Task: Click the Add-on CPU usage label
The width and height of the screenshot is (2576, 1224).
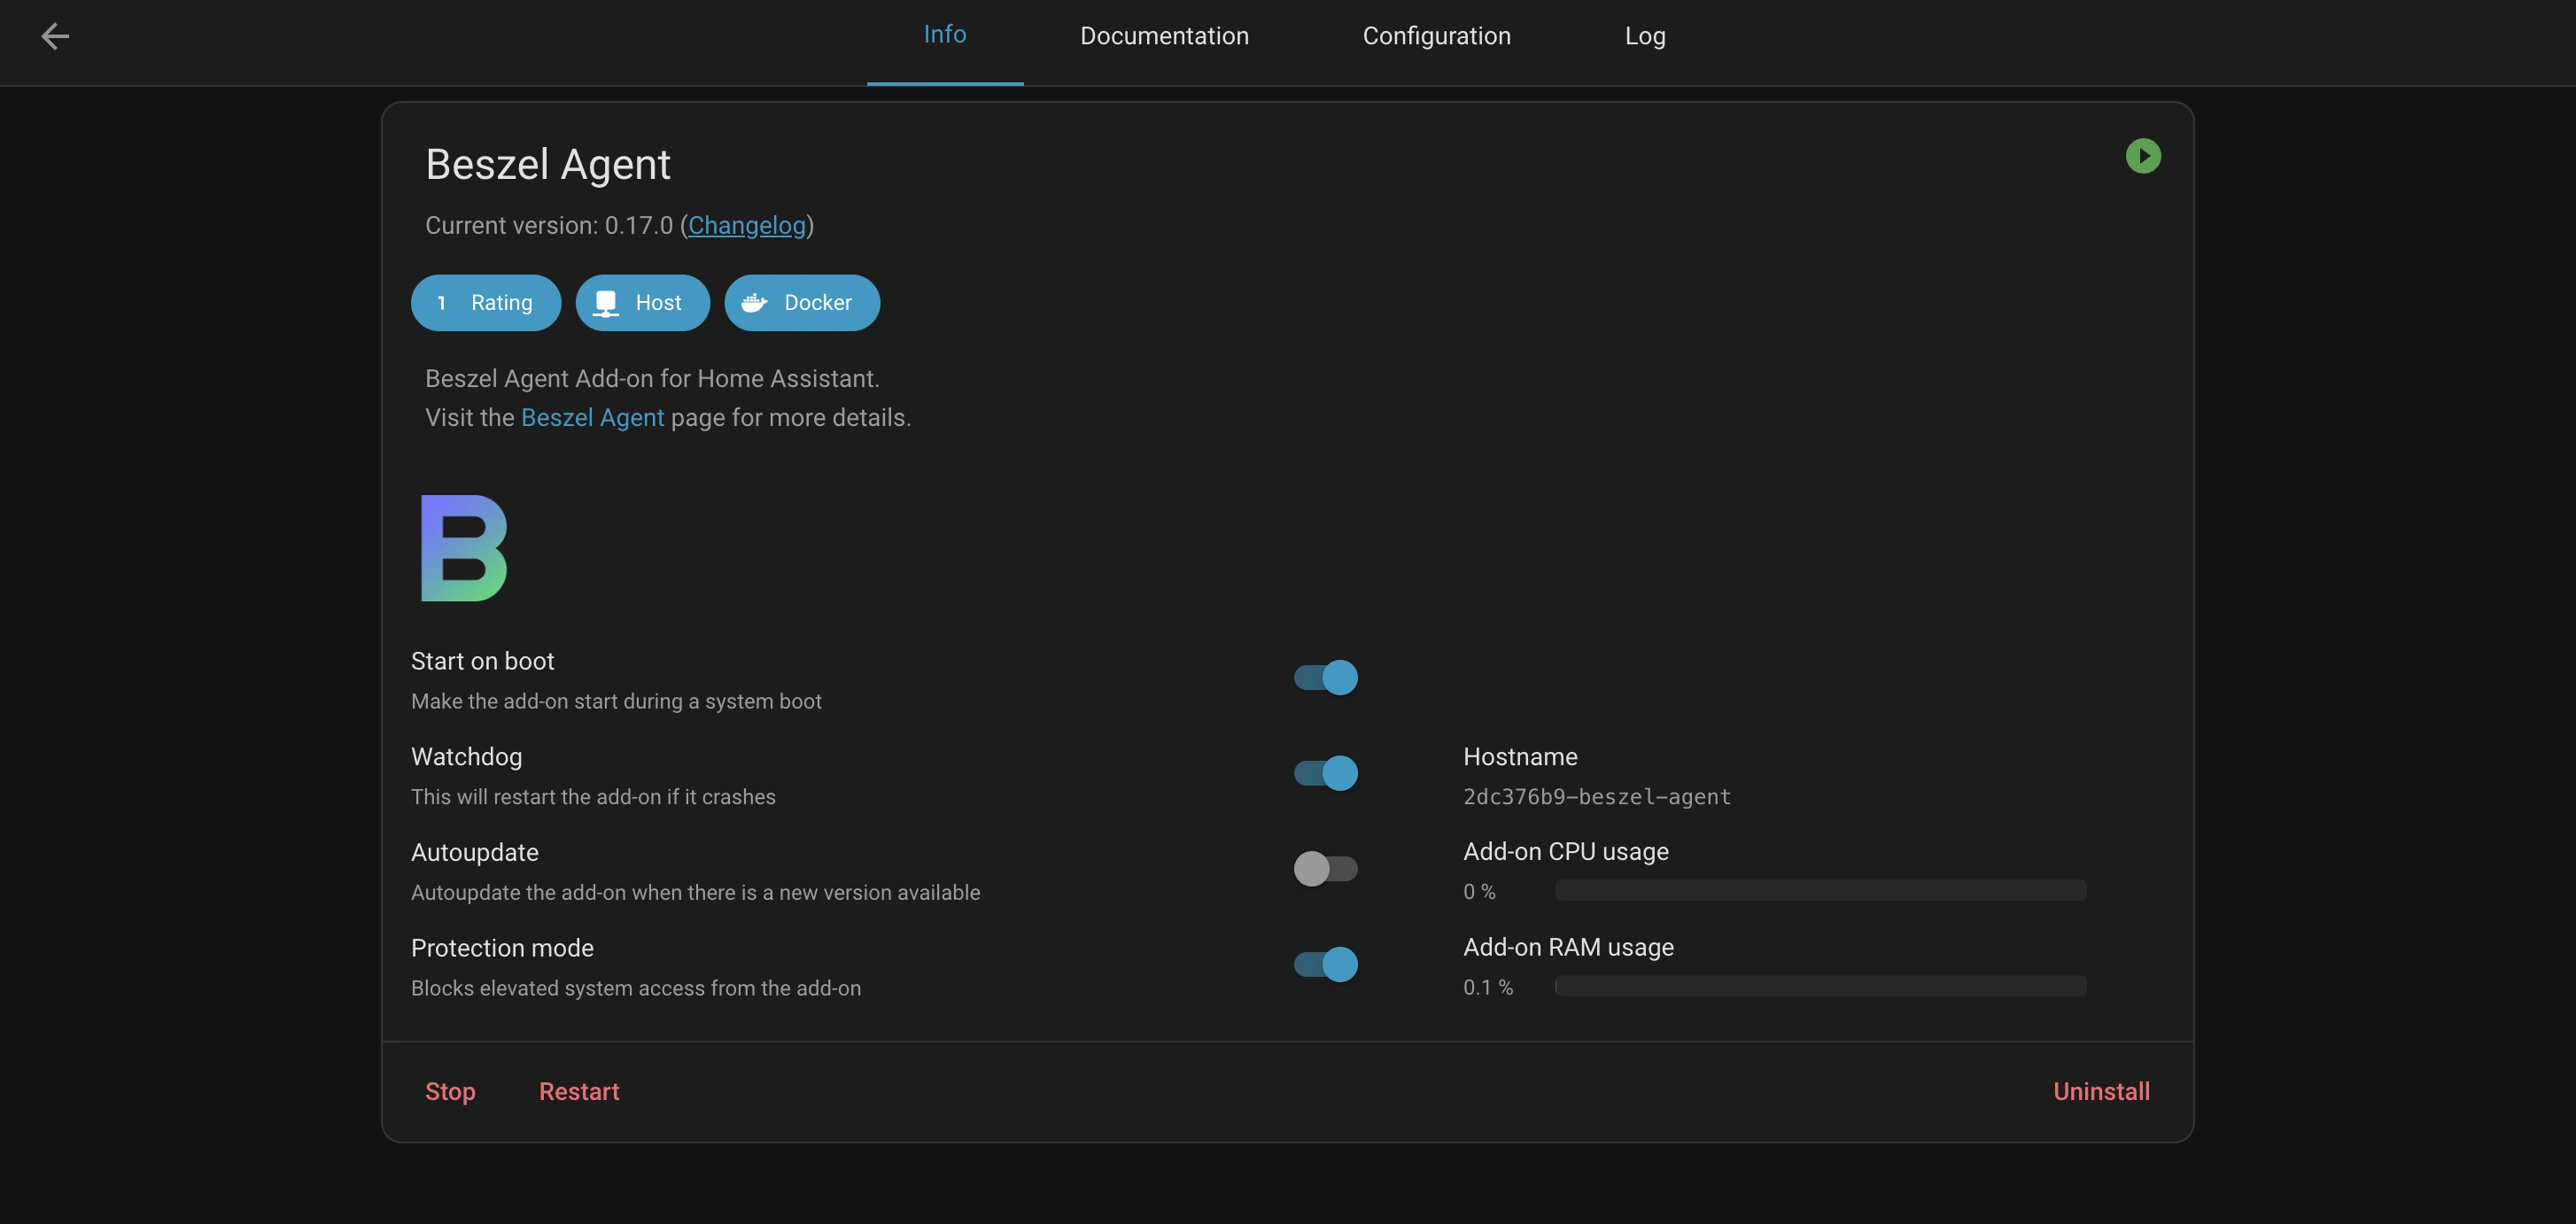Action: [x=1566, y=852]
